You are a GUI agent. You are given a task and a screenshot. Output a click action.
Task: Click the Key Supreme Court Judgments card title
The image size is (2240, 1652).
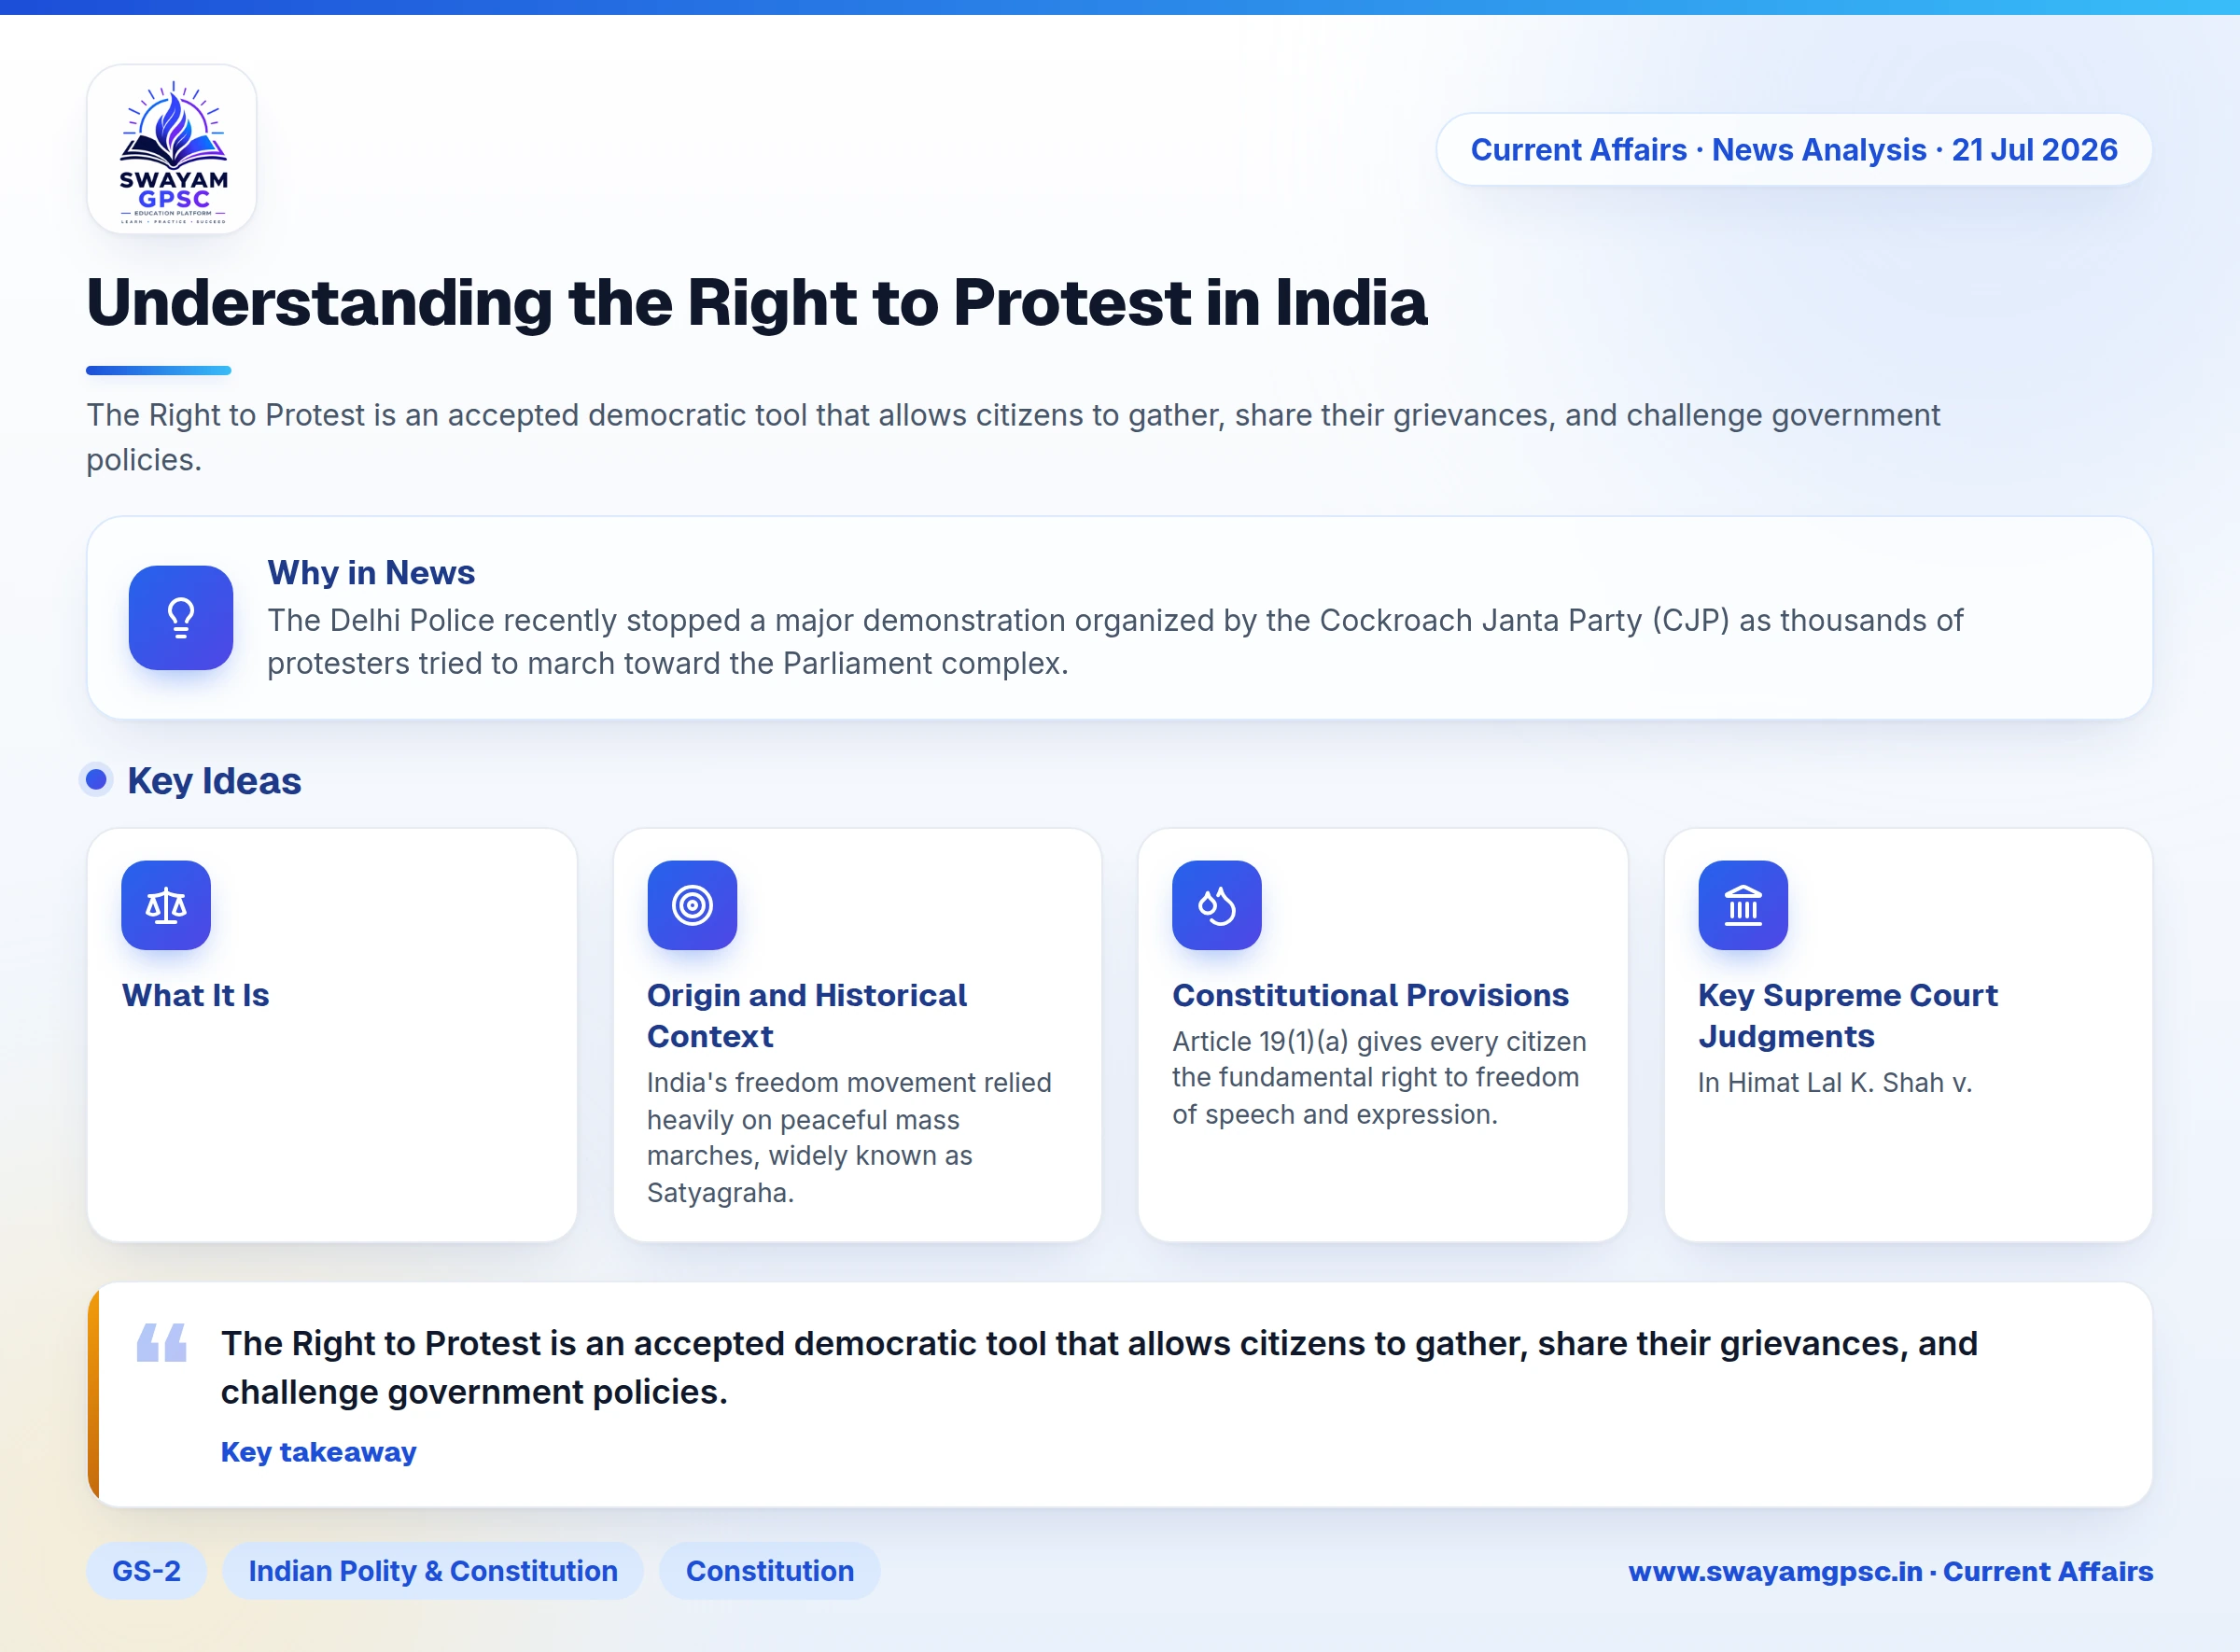[x=1848, y=1016]
